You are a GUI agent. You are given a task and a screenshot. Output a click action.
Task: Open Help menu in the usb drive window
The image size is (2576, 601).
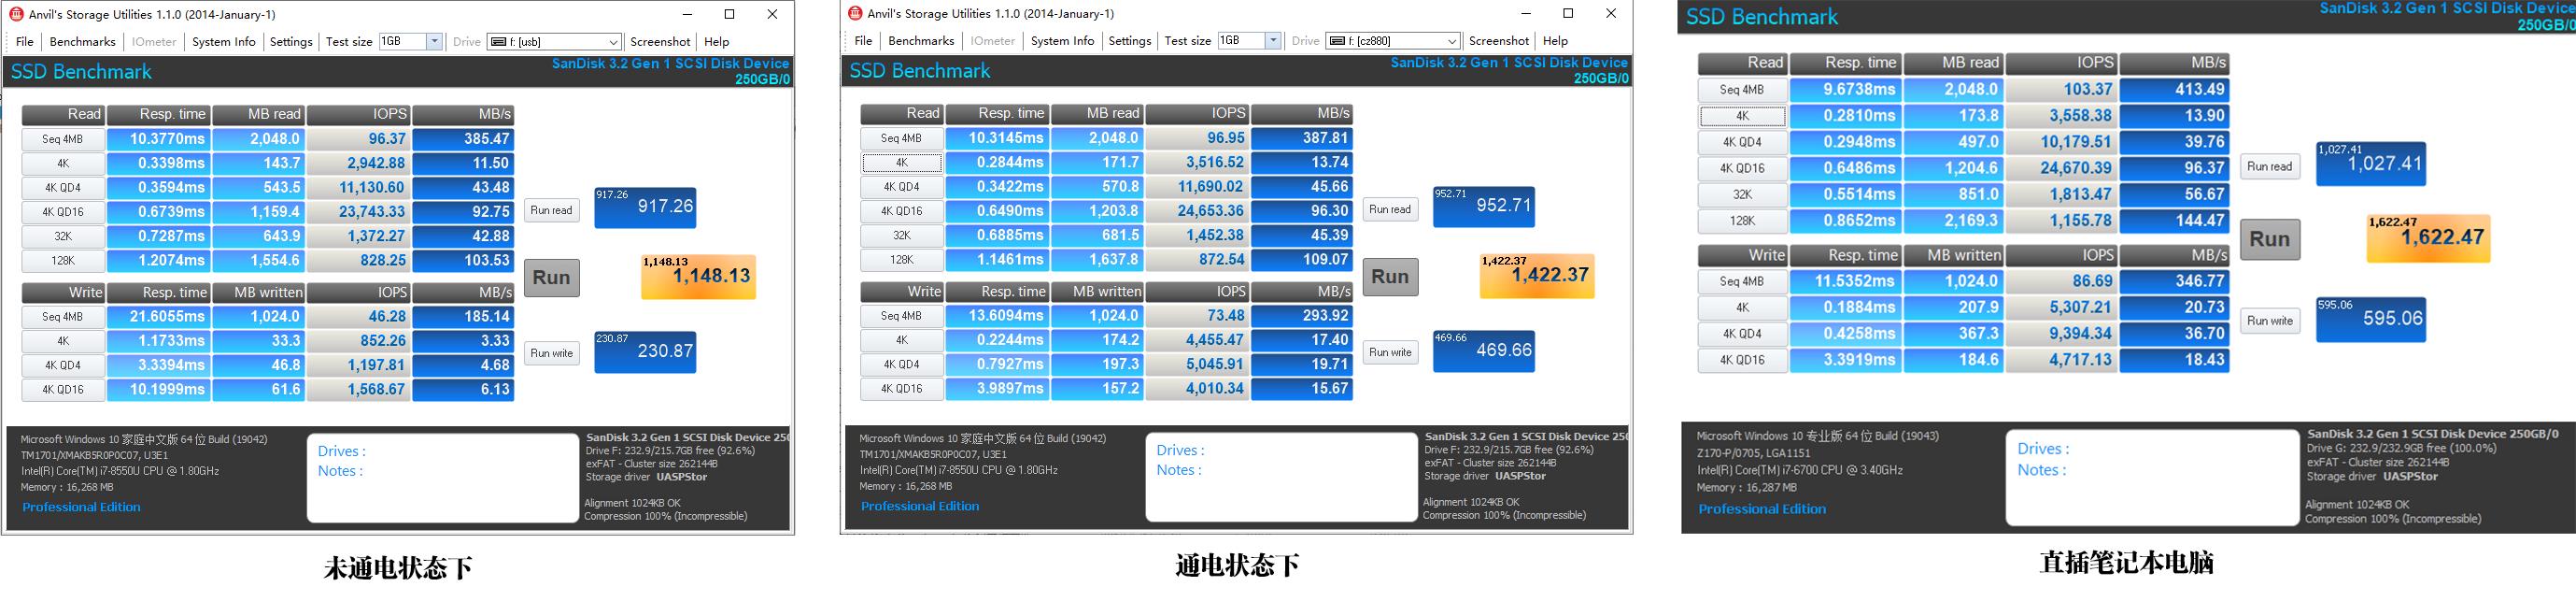point(717,42)
